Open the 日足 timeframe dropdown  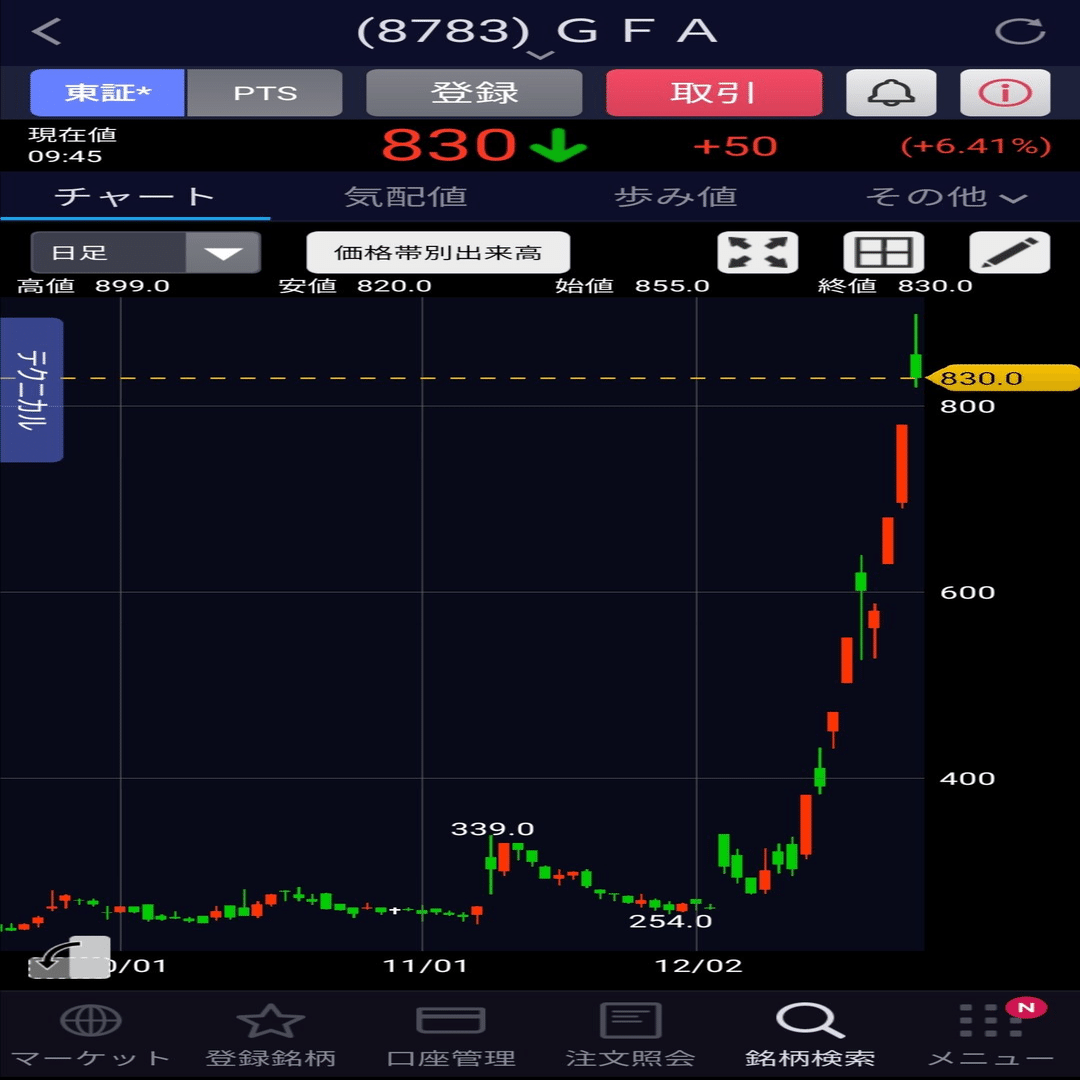(x=145, y=252)
